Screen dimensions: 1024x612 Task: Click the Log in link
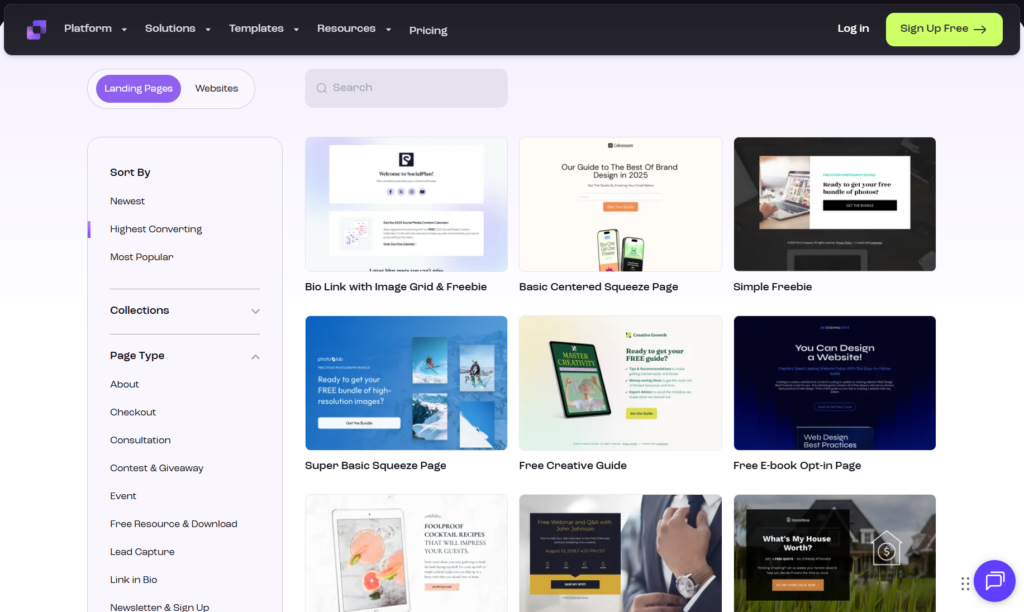pos(853,29)
